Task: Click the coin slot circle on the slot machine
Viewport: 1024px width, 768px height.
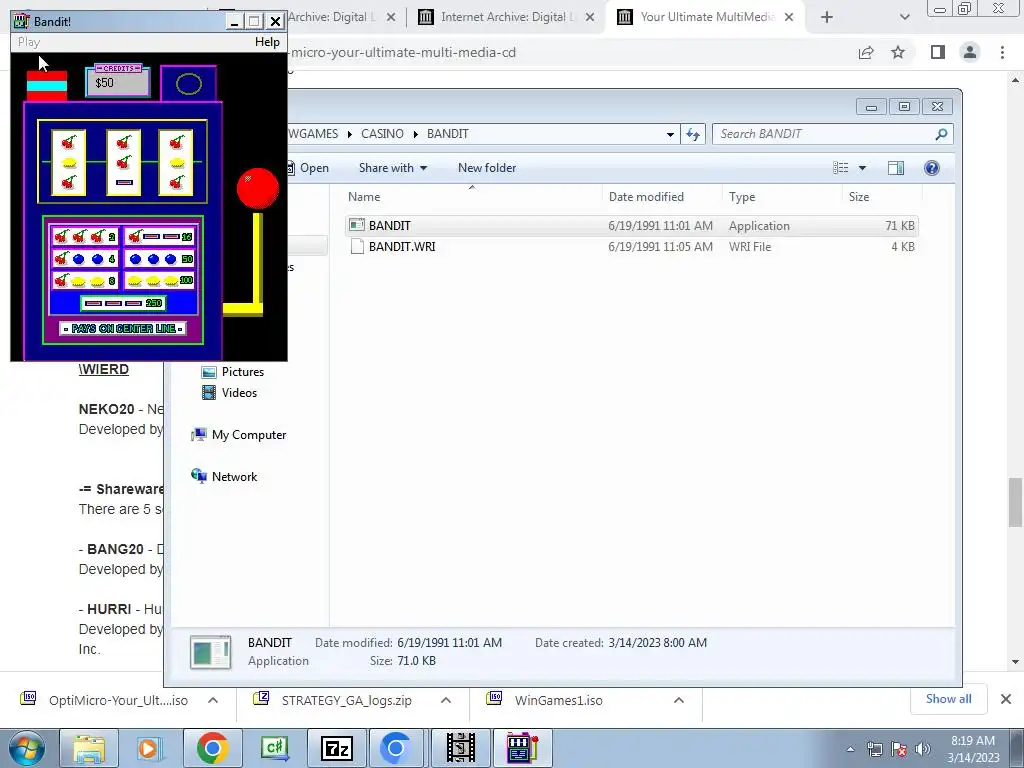Action: 189,84
